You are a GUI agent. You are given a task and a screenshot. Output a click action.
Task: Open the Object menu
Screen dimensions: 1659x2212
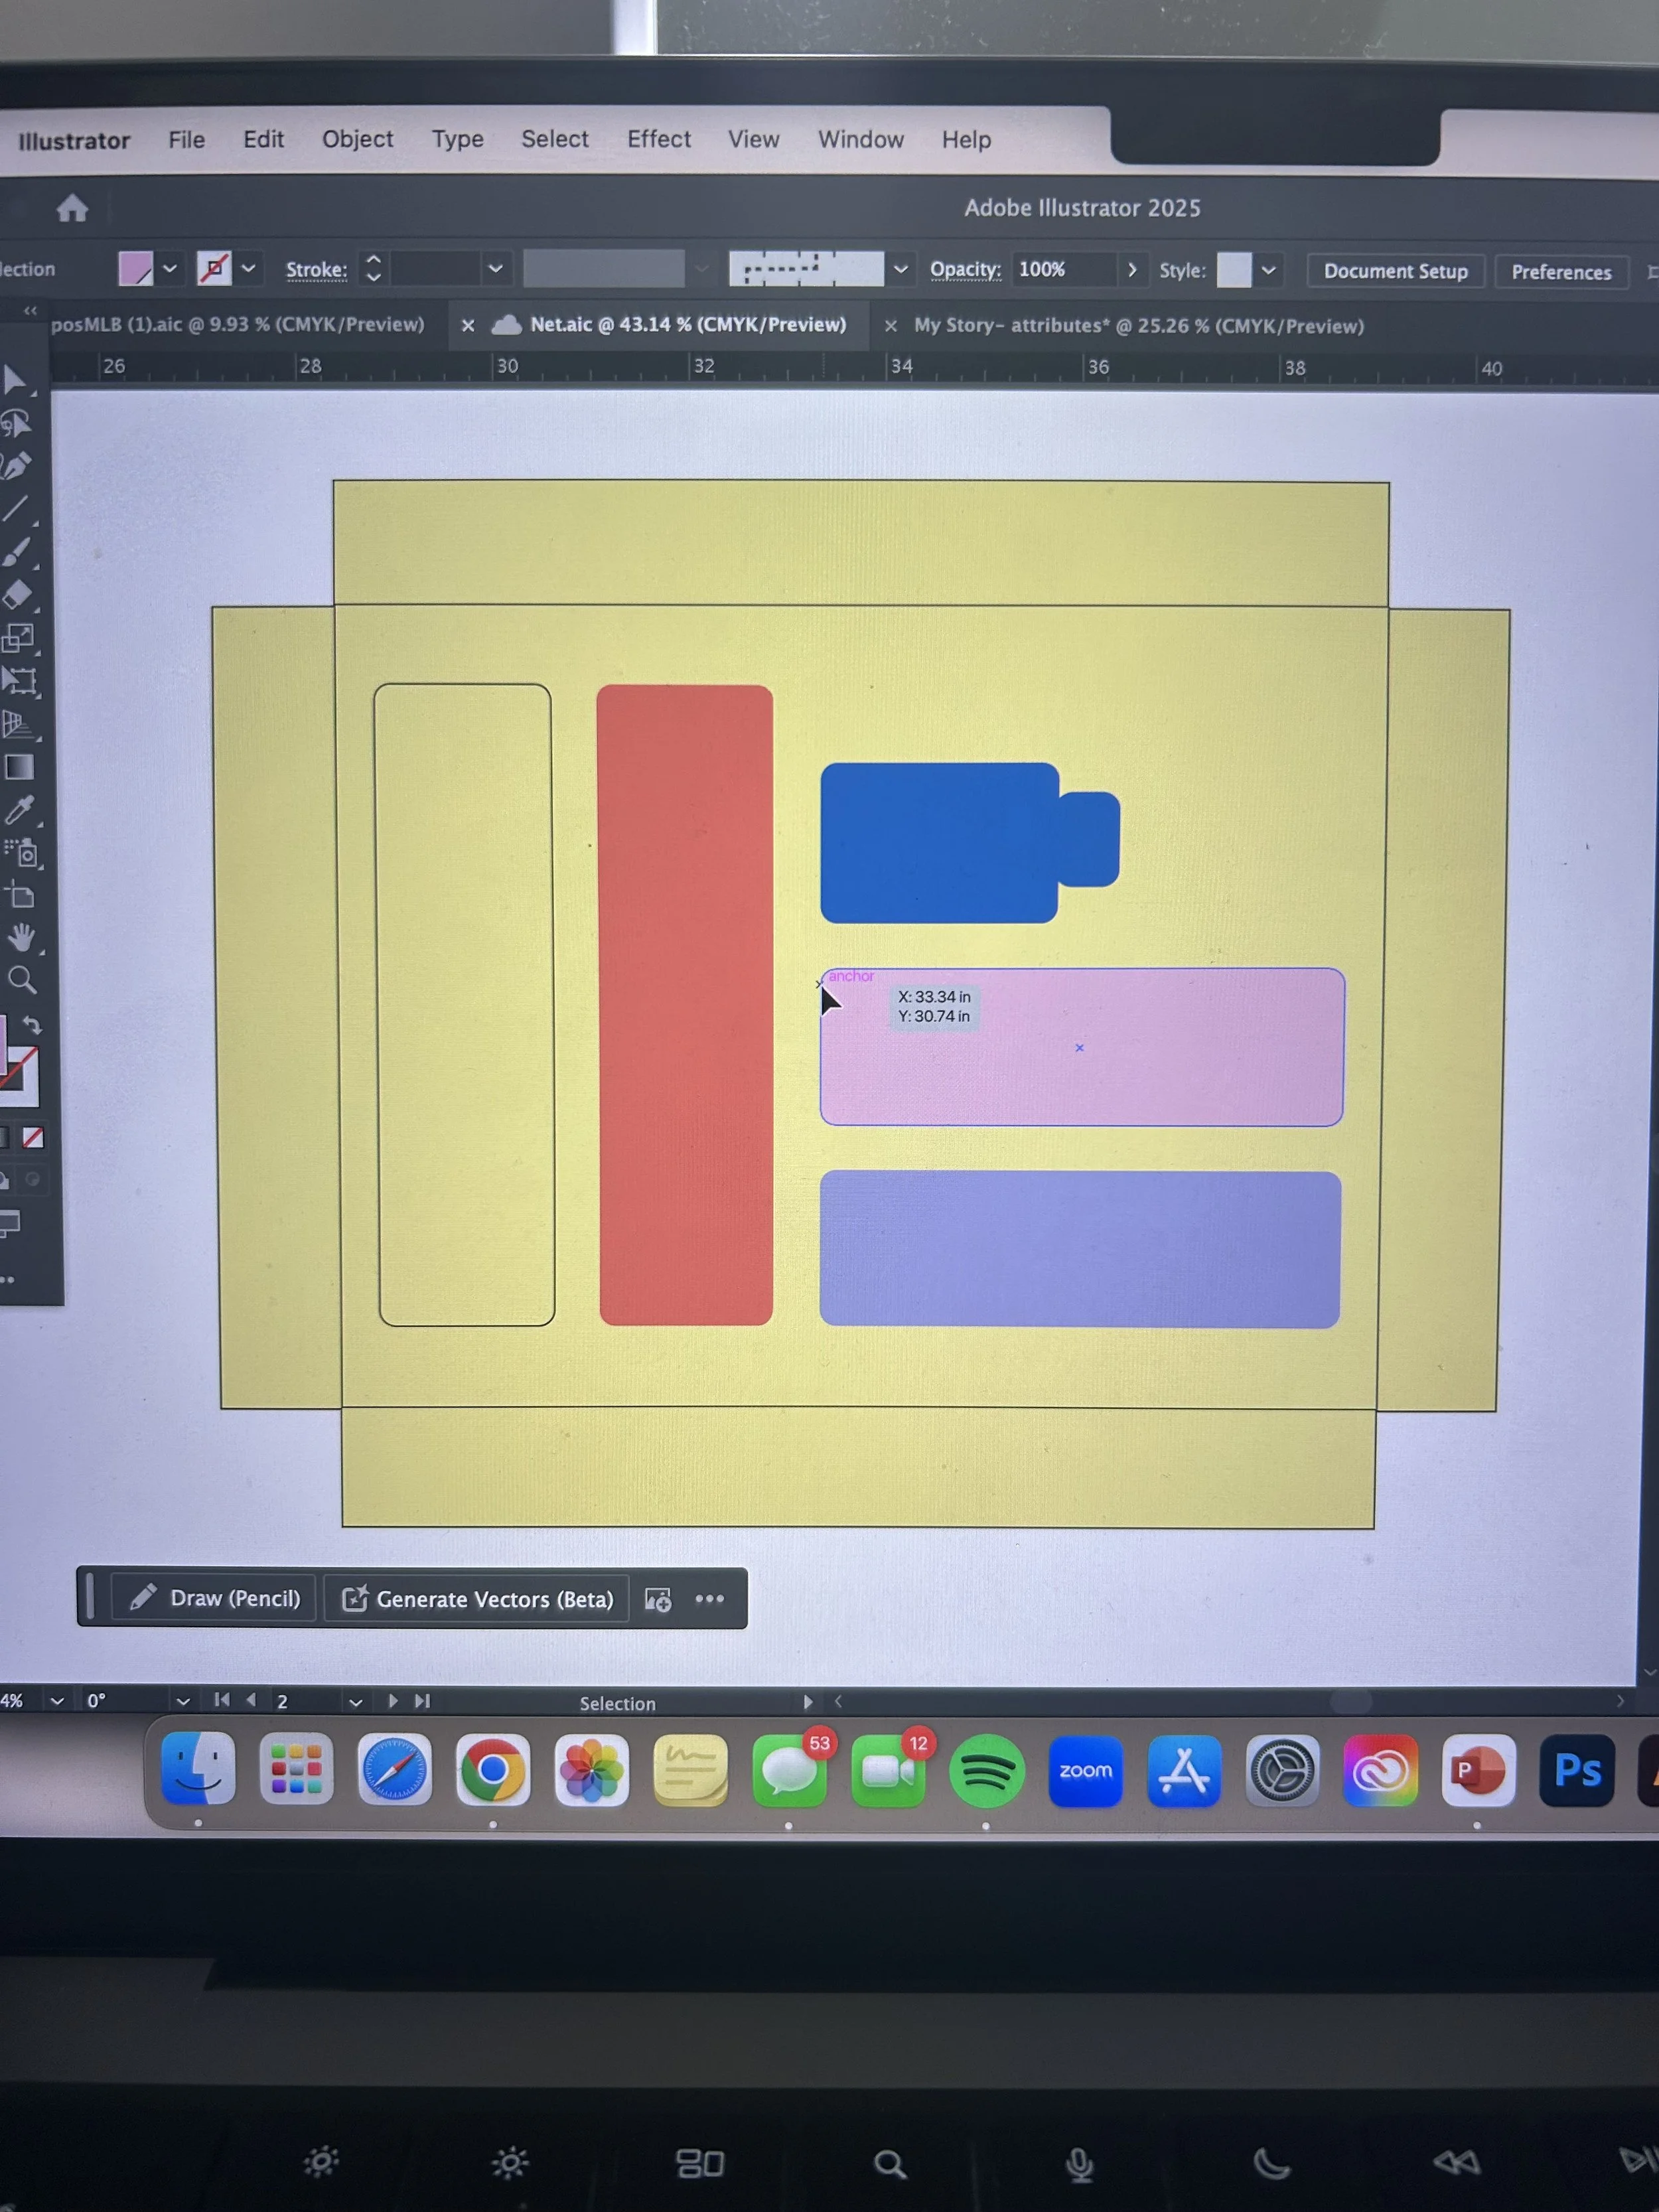tap(357, 139)
